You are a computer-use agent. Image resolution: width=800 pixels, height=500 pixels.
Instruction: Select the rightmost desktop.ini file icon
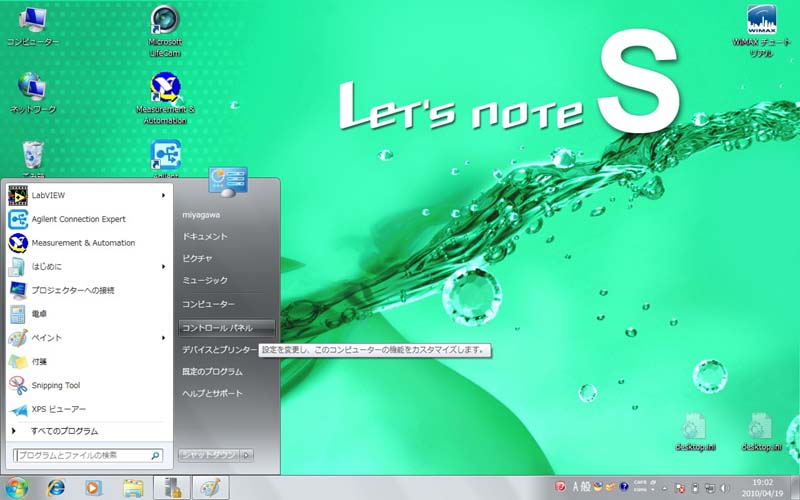761,433
